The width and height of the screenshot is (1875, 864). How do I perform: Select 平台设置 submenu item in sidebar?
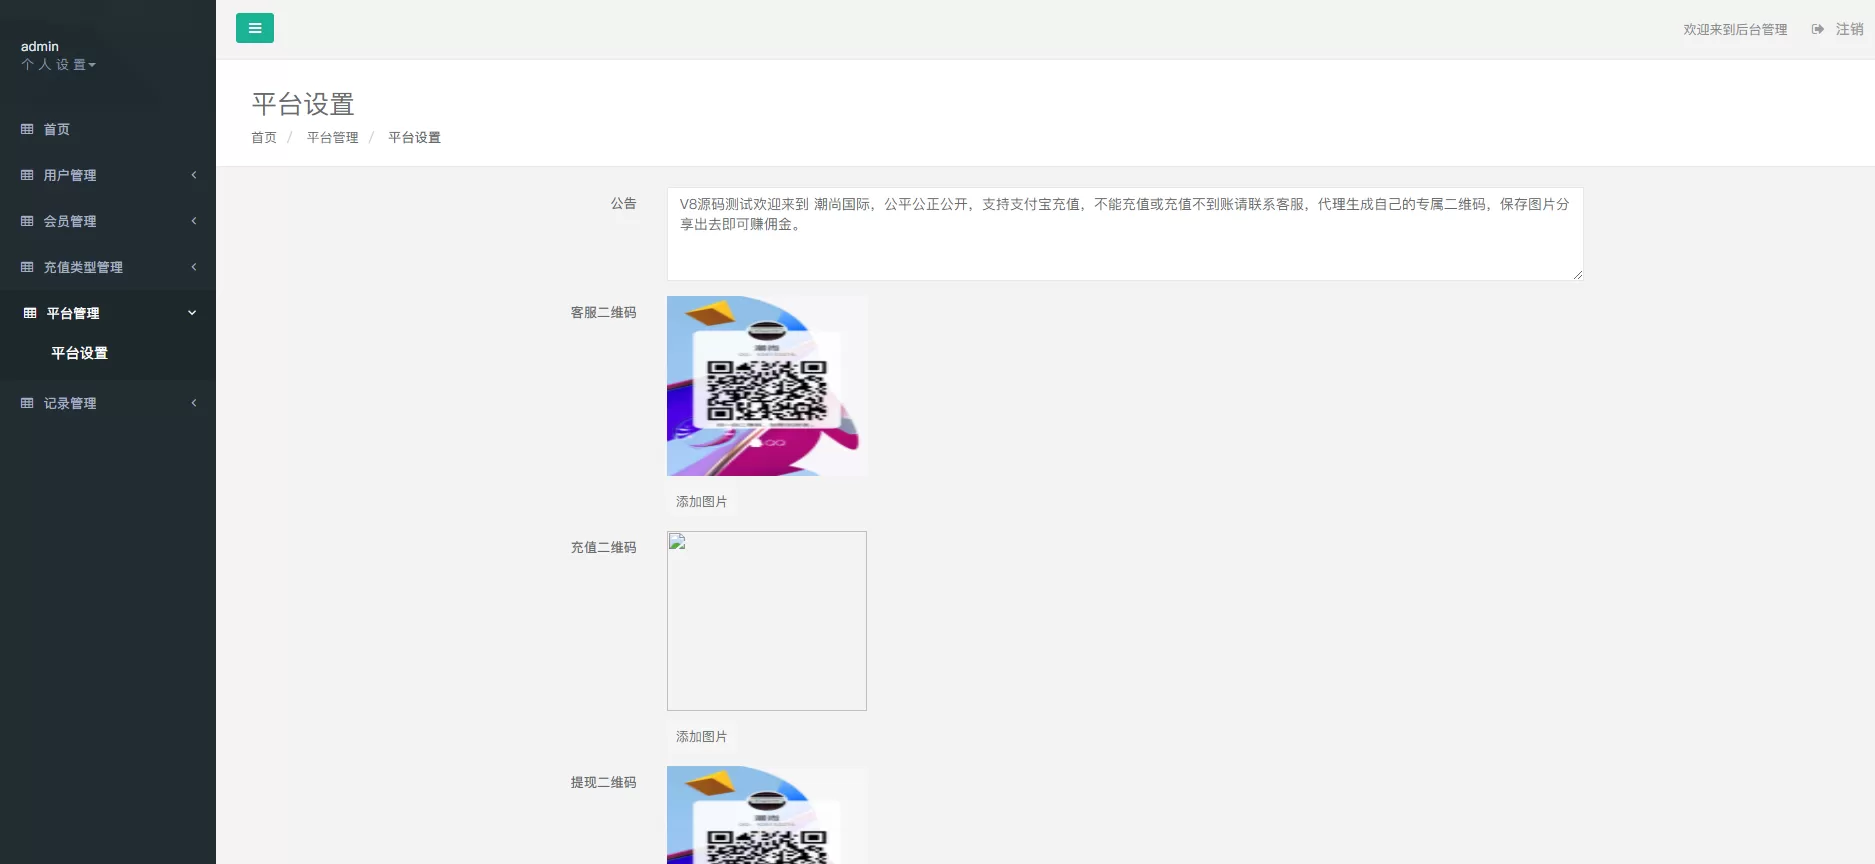(80, 353)
